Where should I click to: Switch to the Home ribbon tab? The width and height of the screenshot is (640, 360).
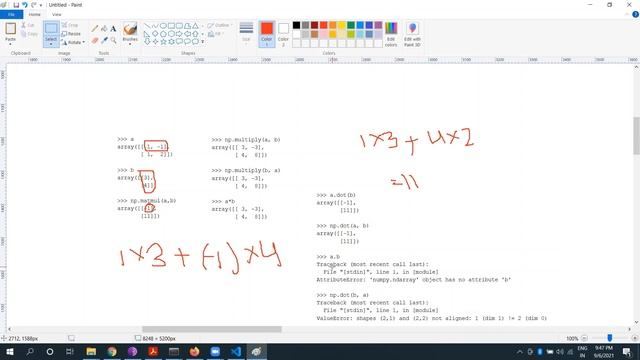tap(34, 14)
